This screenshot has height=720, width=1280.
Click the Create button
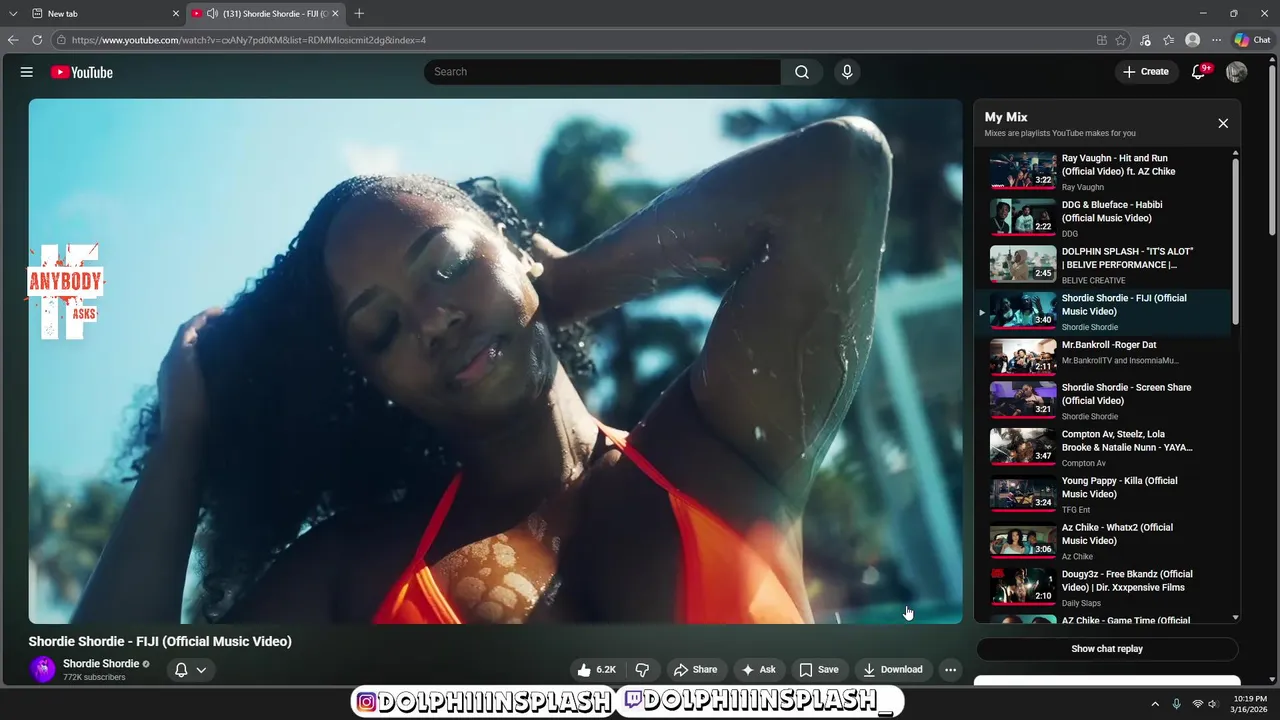[1145, 72]
